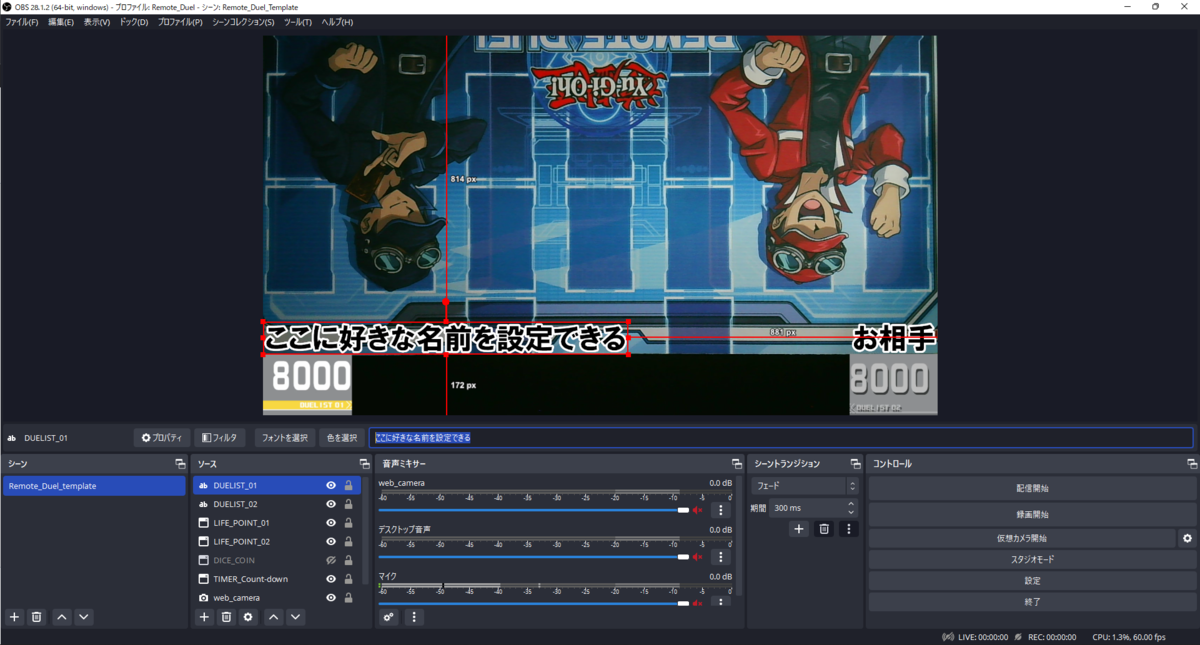Screen dimensions: 1200x645
Task: Toggle lock on DICE_COIN source
Action: click(x=348, y=561)
